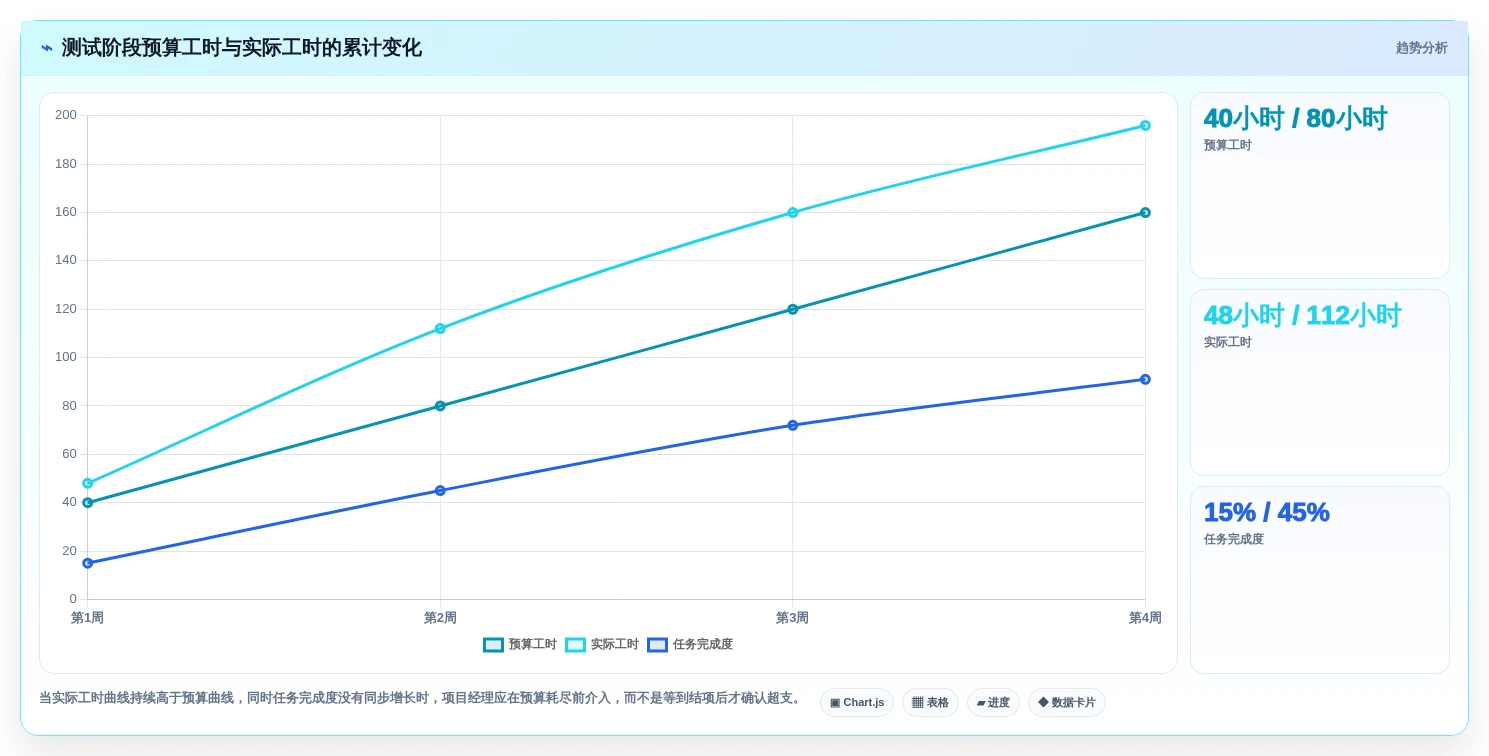The image size is (1489, 756).
Task: Toggle the 预算工时 legend entry
Action: (x=520, y=645)
